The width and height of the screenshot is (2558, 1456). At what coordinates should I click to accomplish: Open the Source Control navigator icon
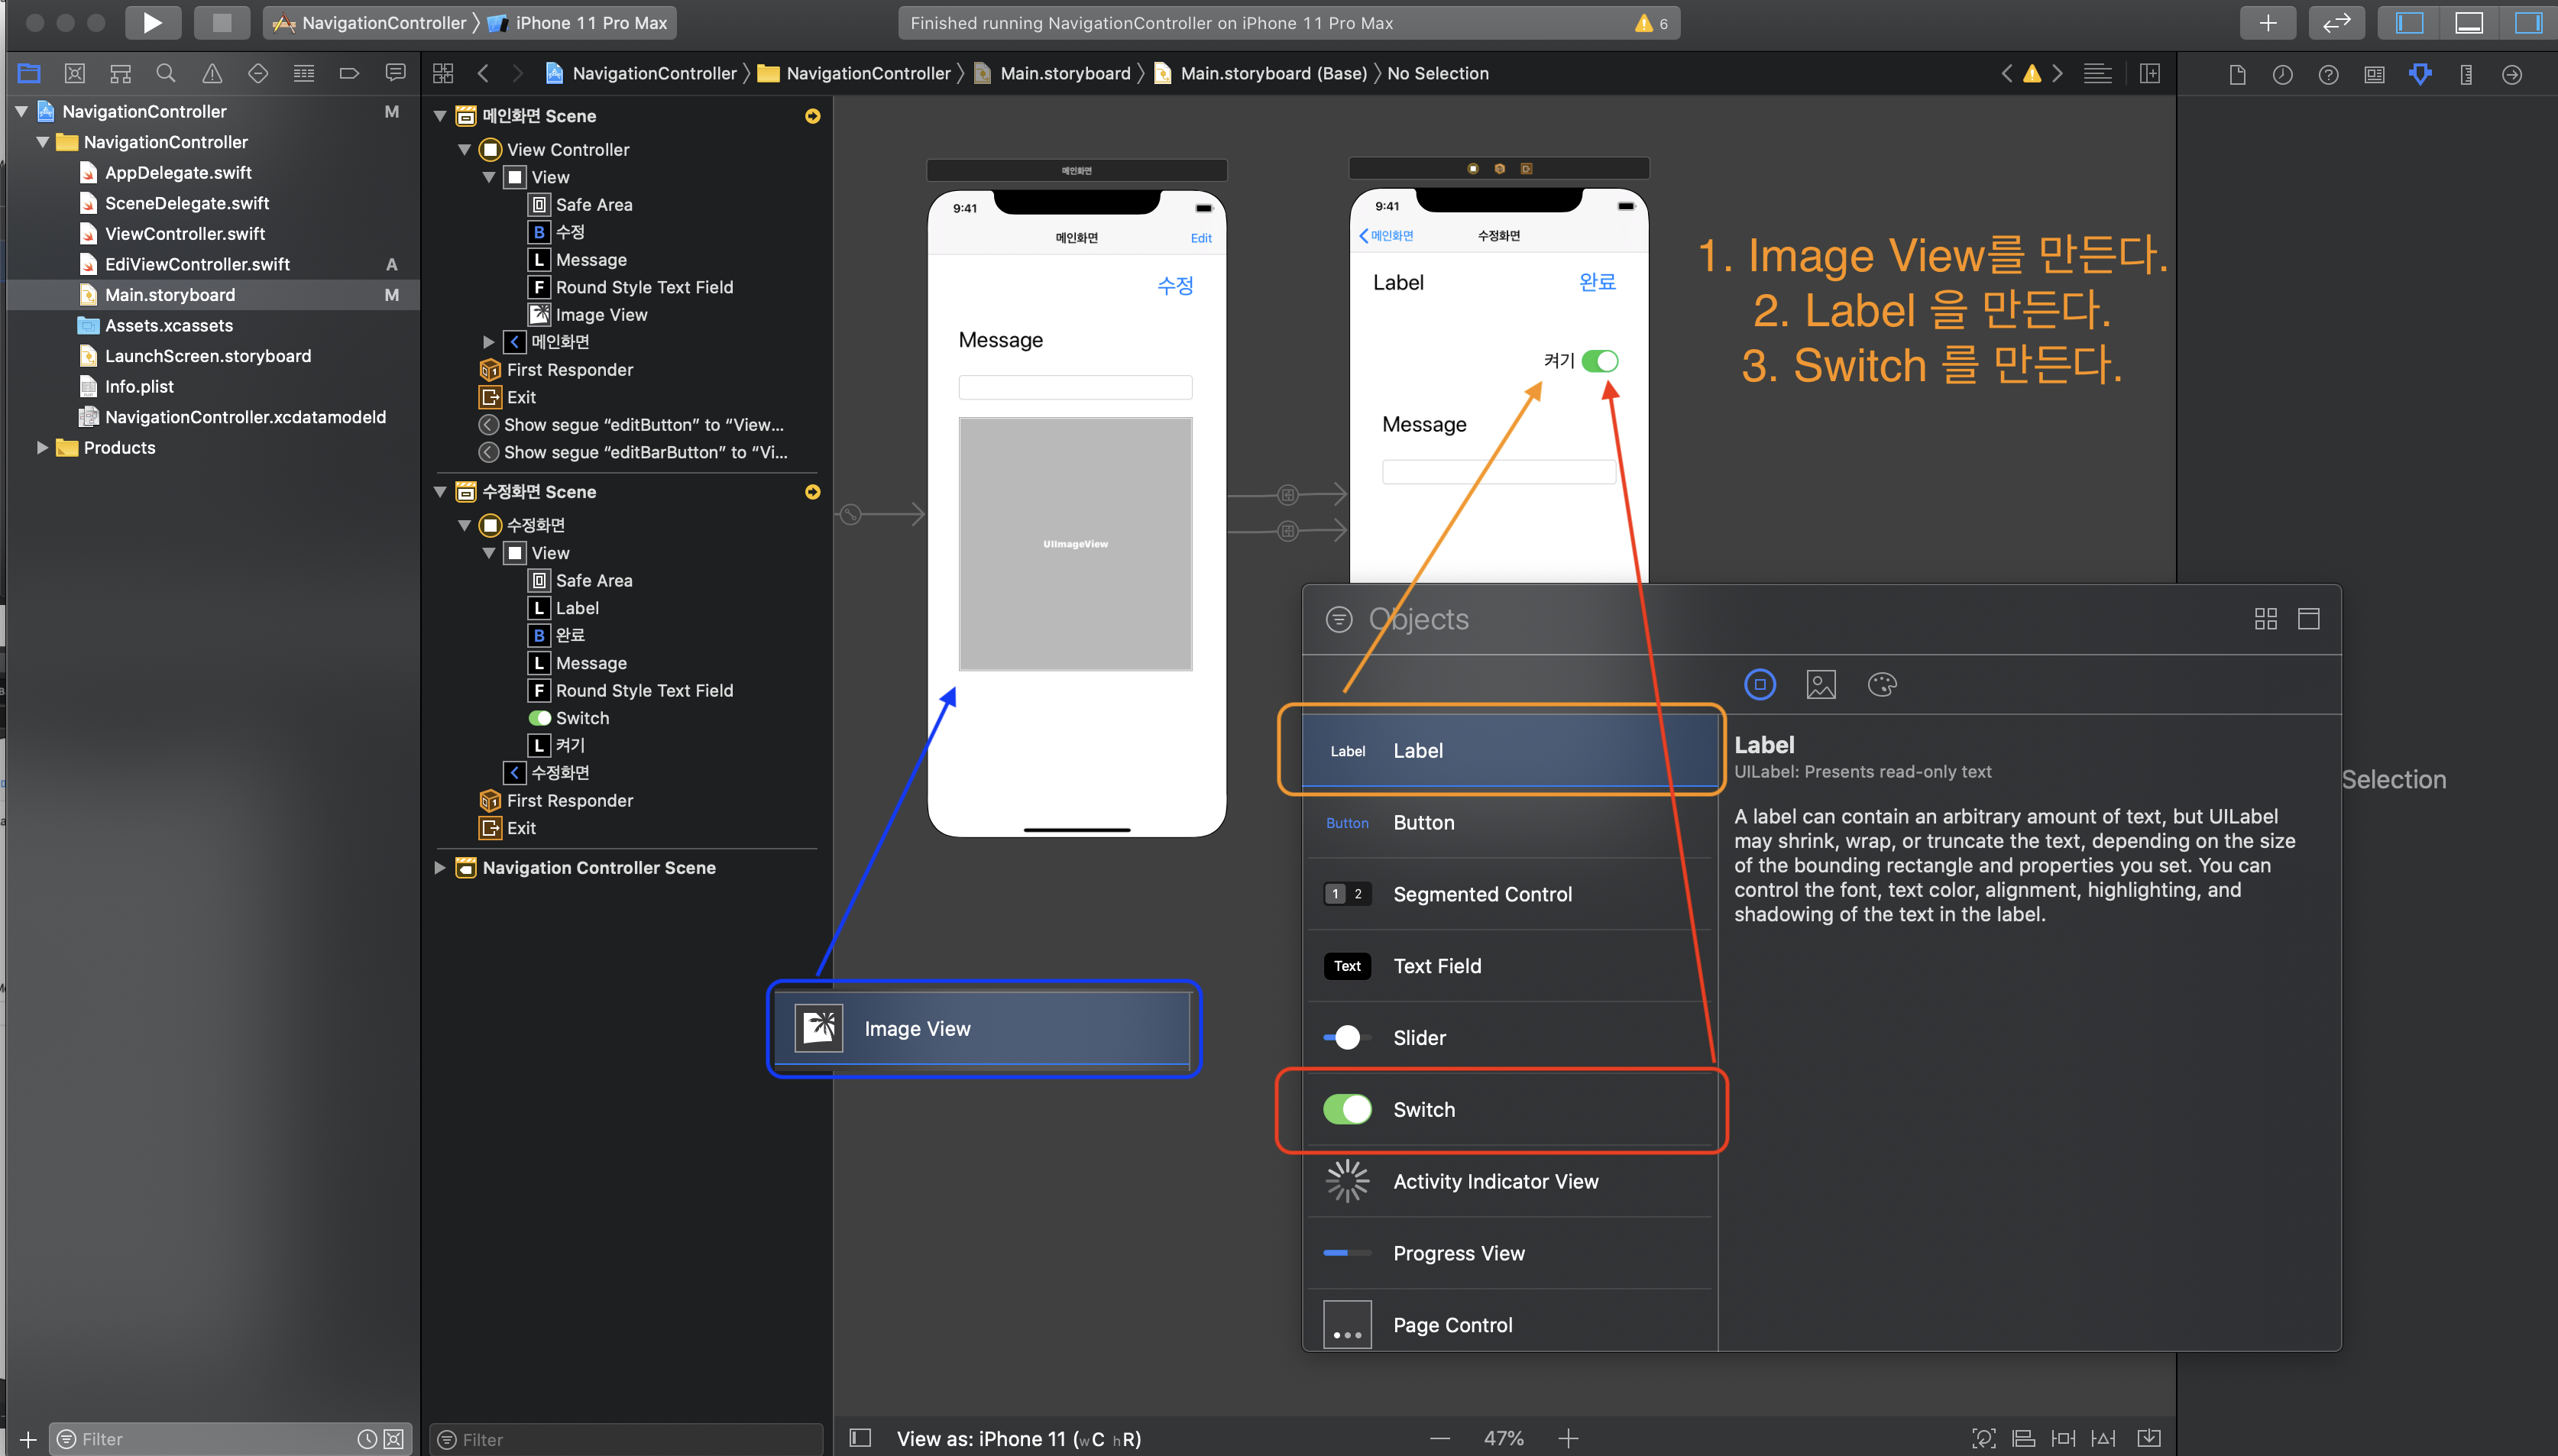74,73
